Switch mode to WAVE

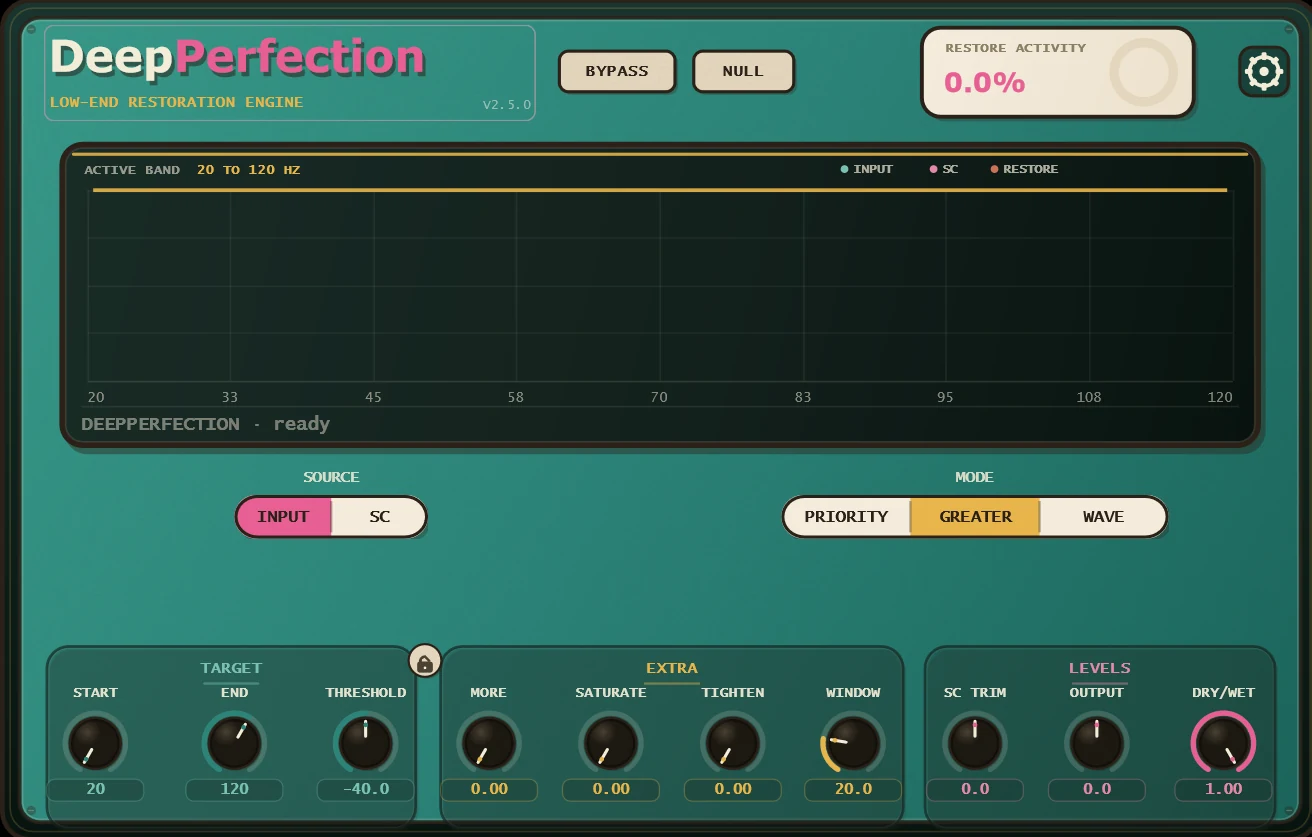(1103, 517)
